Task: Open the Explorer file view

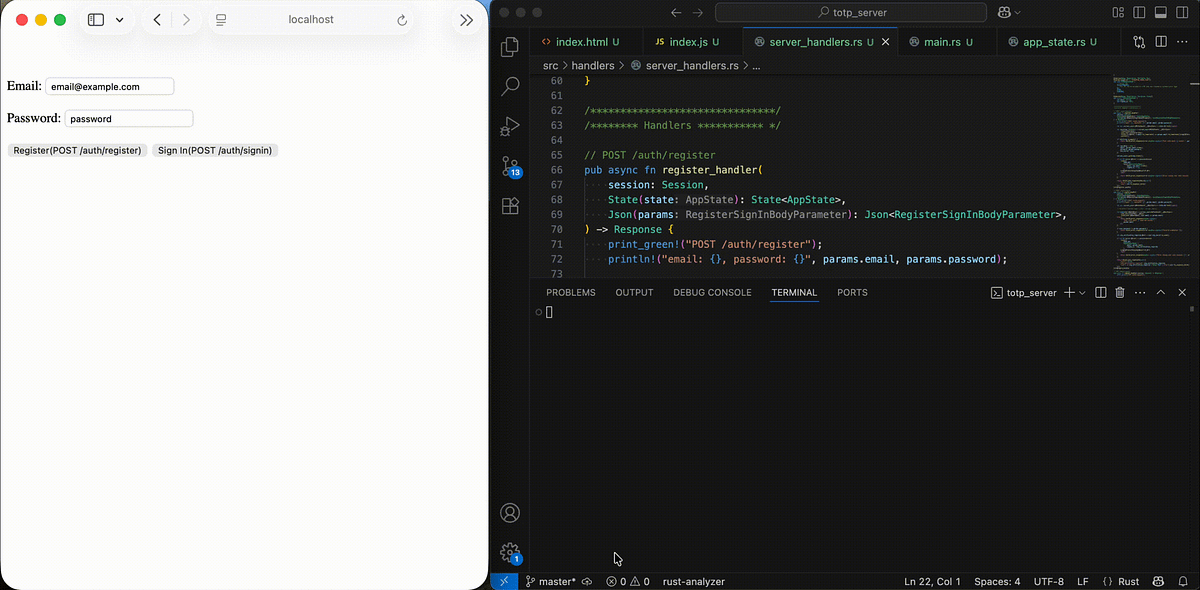Action: [x=510, y=46]
